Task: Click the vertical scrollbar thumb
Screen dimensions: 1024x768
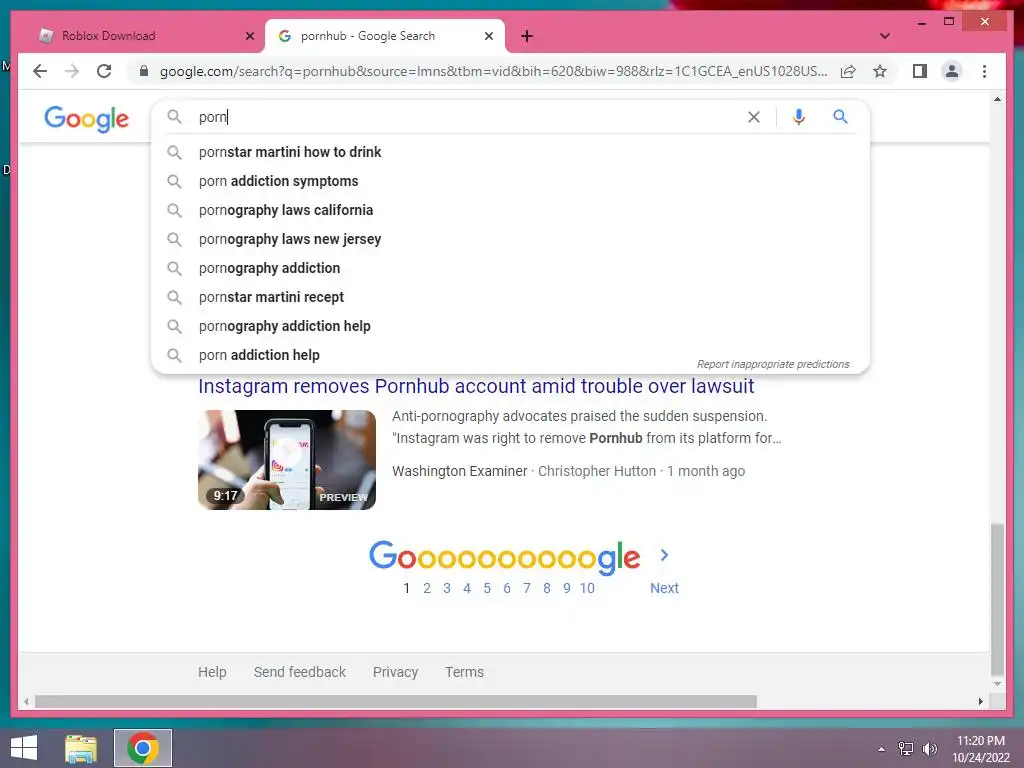Action: (997, 599)
